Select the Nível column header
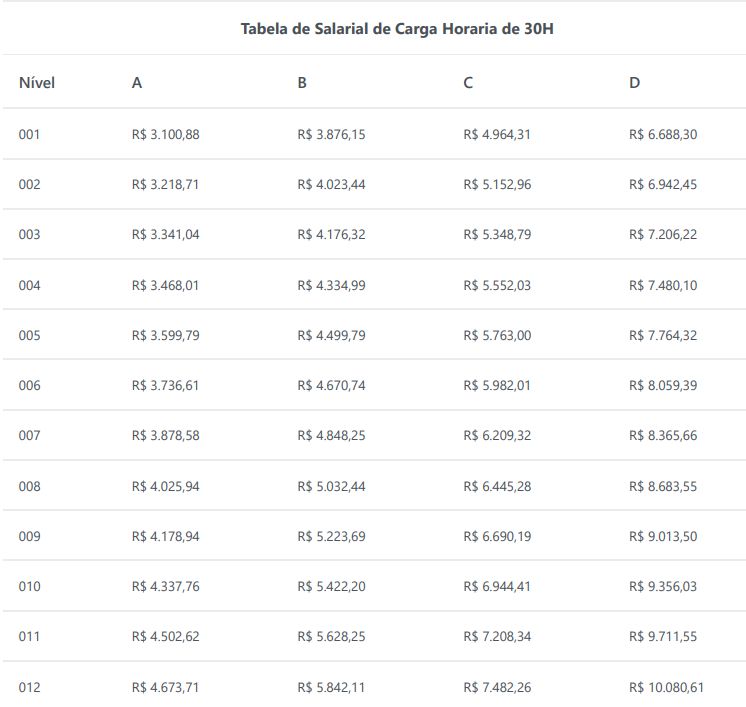The height and width of the screenshot is (707, 746). (36, 82)
